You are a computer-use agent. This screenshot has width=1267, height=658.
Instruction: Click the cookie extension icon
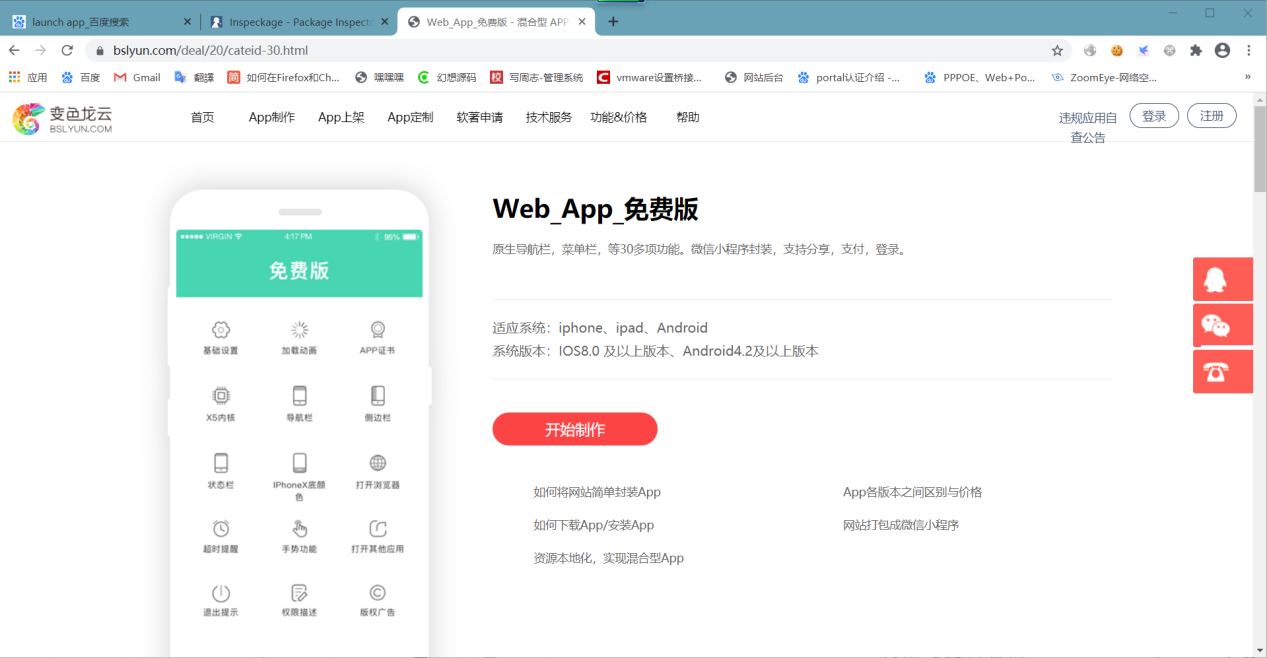1117,50
